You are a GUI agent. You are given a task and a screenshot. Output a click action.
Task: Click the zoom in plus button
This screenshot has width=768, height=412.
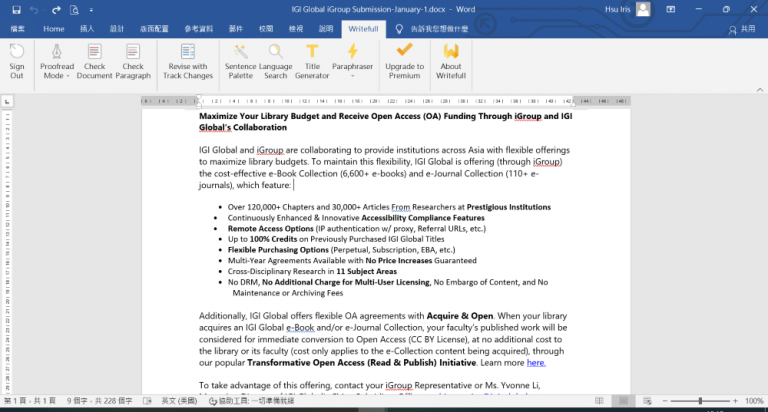735,401
